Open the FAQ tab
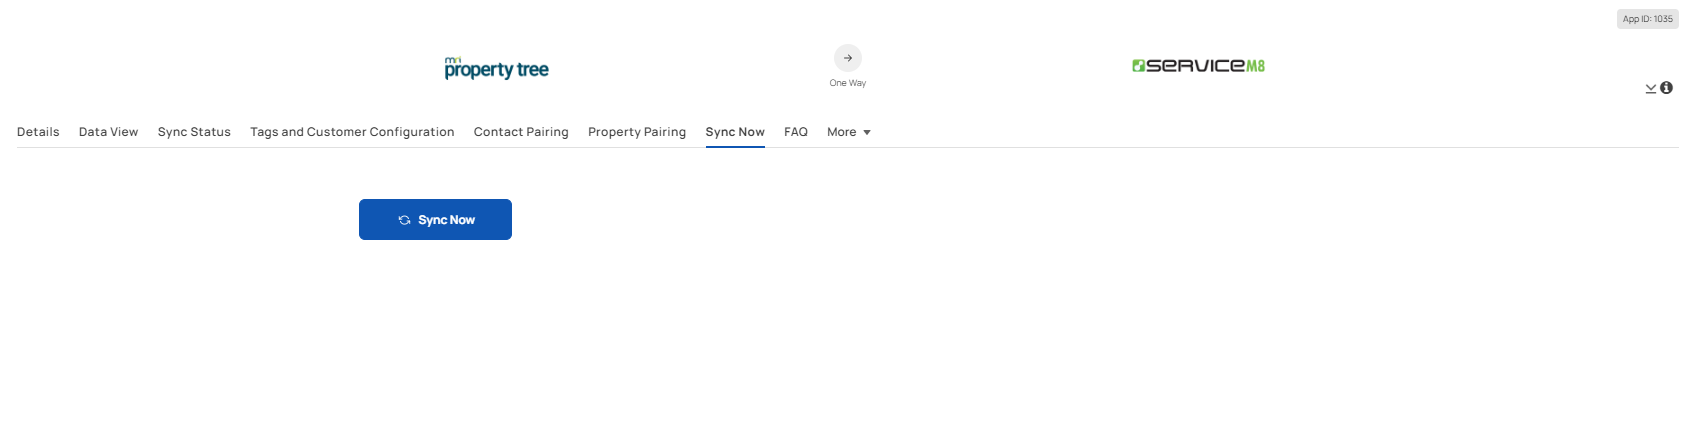This screenshot has width=1690, height=421. coord(796,132)
